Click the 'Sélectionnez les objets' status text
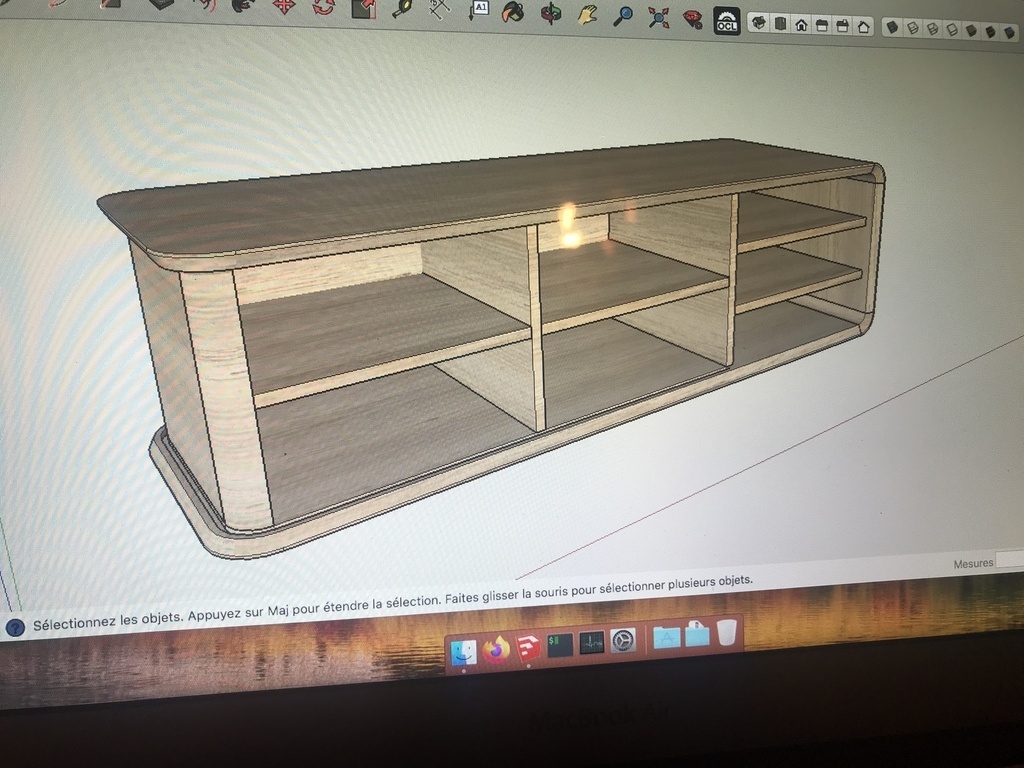The width and height of the screenshot is (1024, 768). tap(108, 620)
